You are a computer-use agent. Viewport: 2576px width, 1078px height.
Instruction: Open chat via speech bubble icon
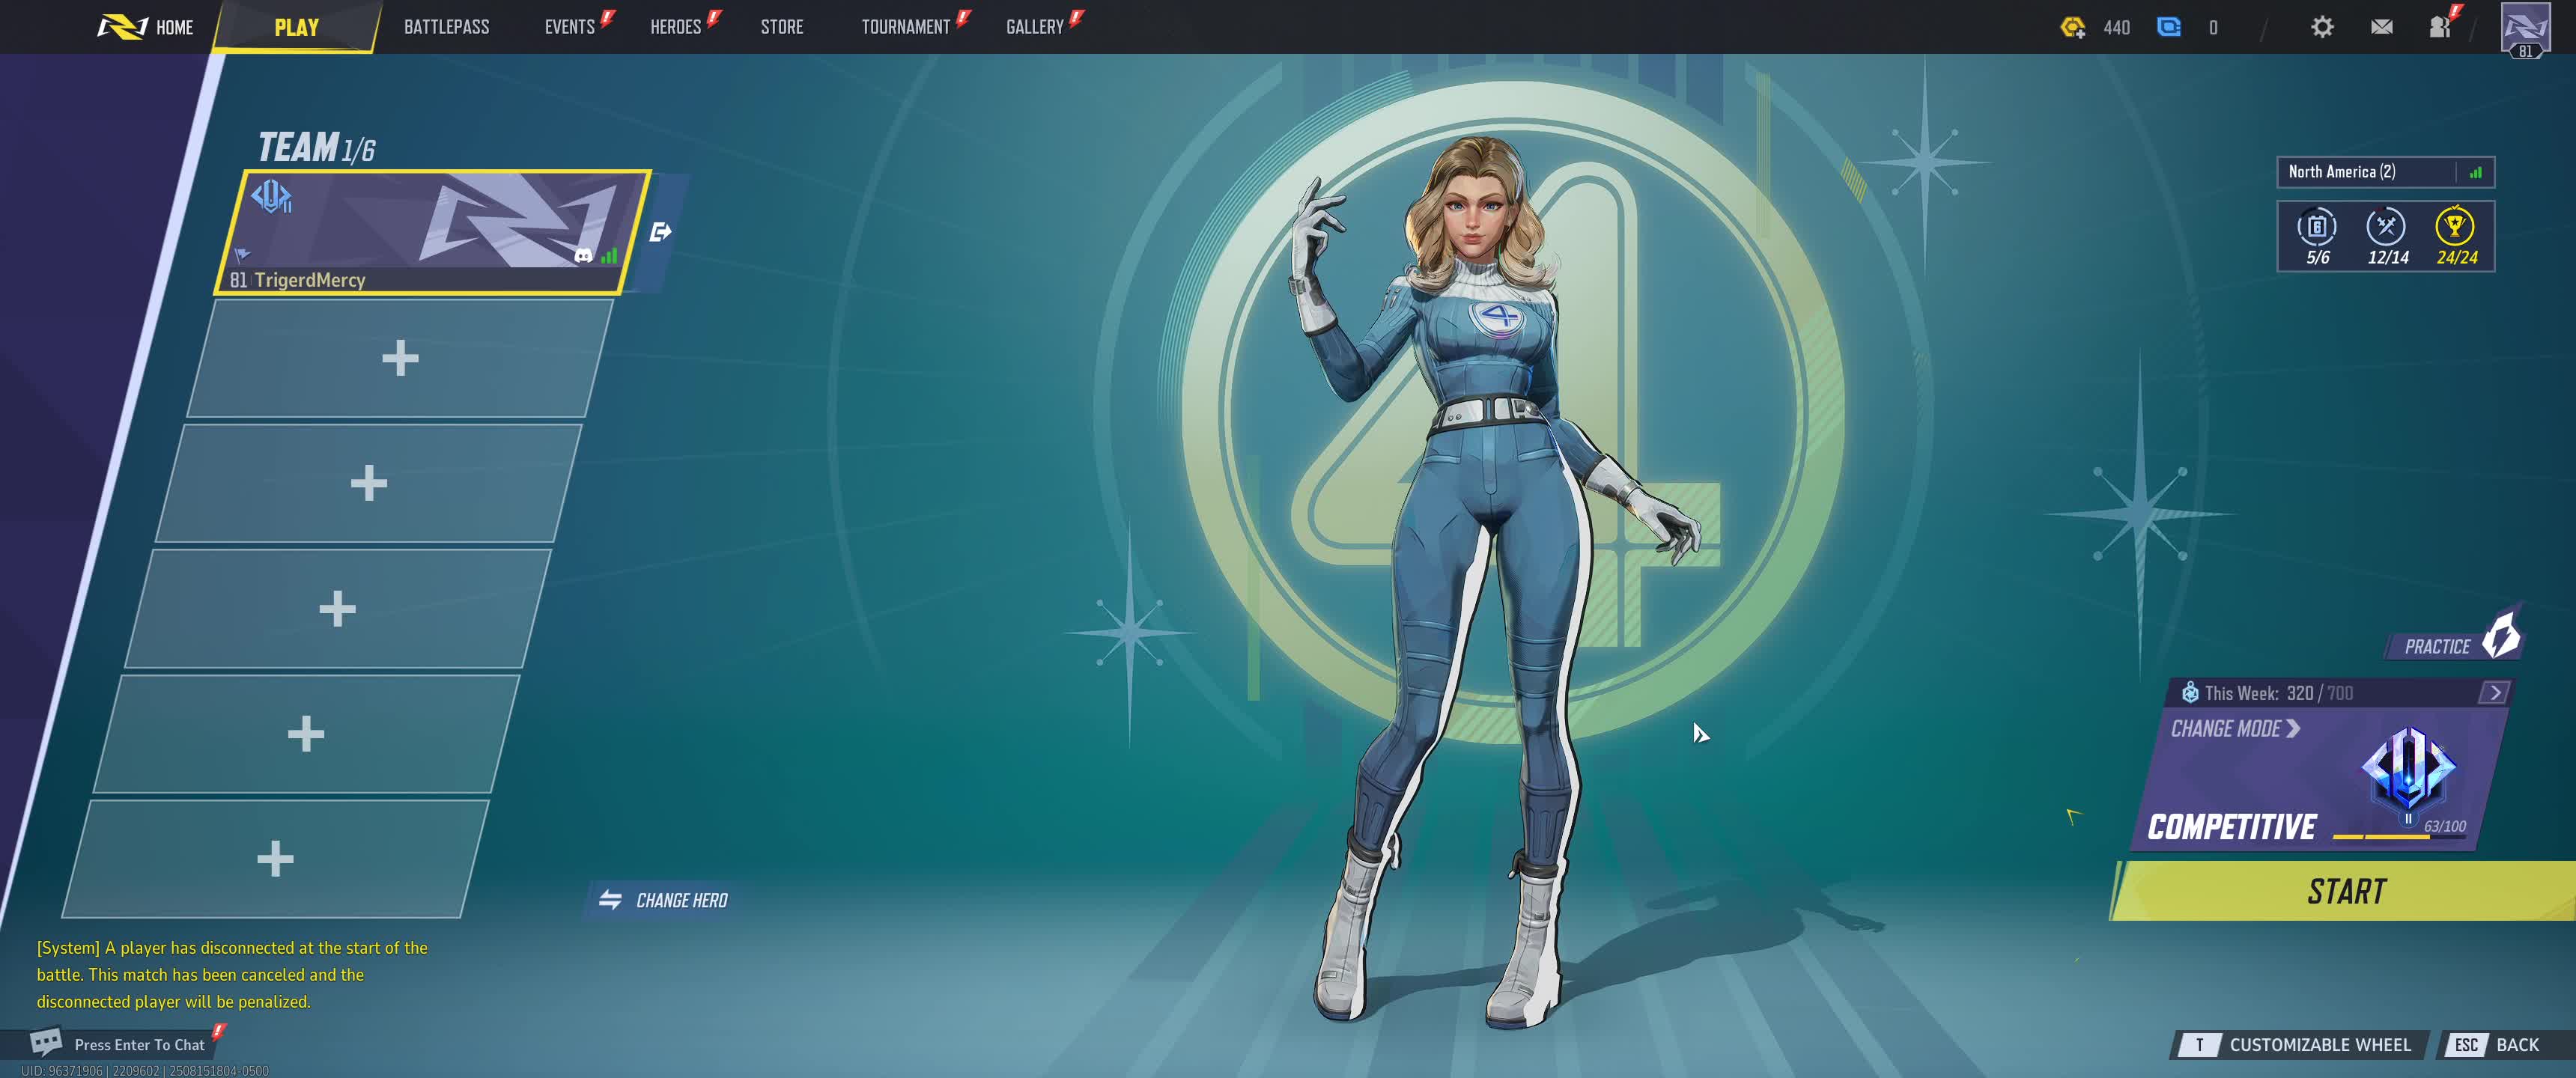click(46, 1043)
